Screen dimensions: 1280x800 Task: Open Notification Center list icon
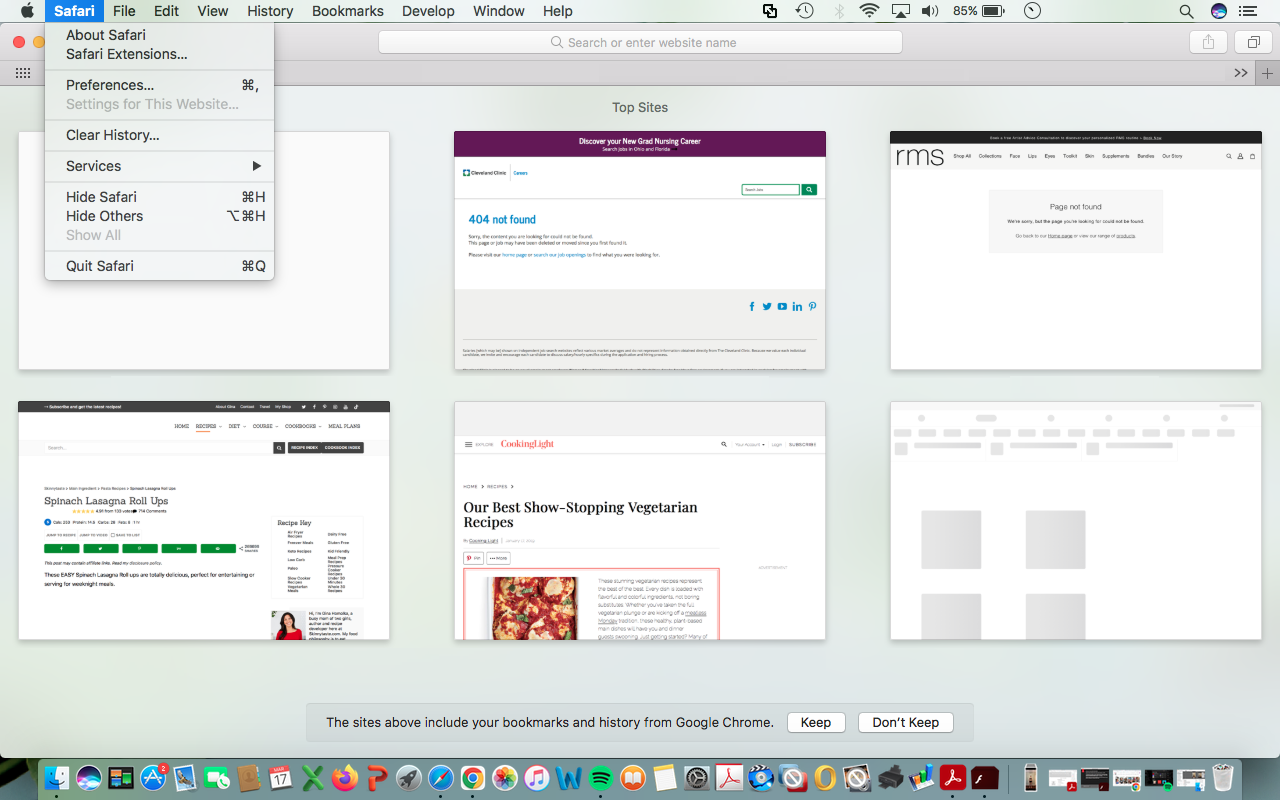1247,11
